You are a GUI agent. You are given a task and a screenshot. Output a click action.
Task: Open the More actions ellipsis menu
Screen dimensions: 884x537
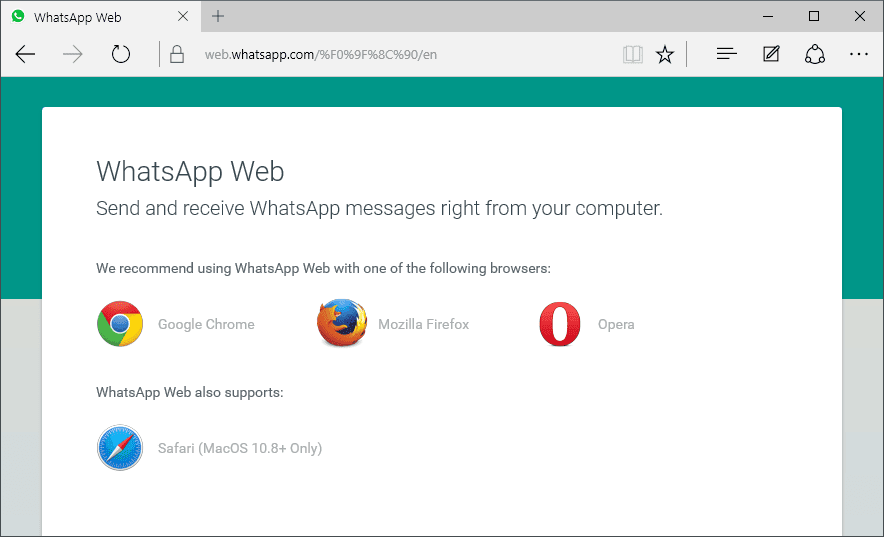click(x=859, y=55)
